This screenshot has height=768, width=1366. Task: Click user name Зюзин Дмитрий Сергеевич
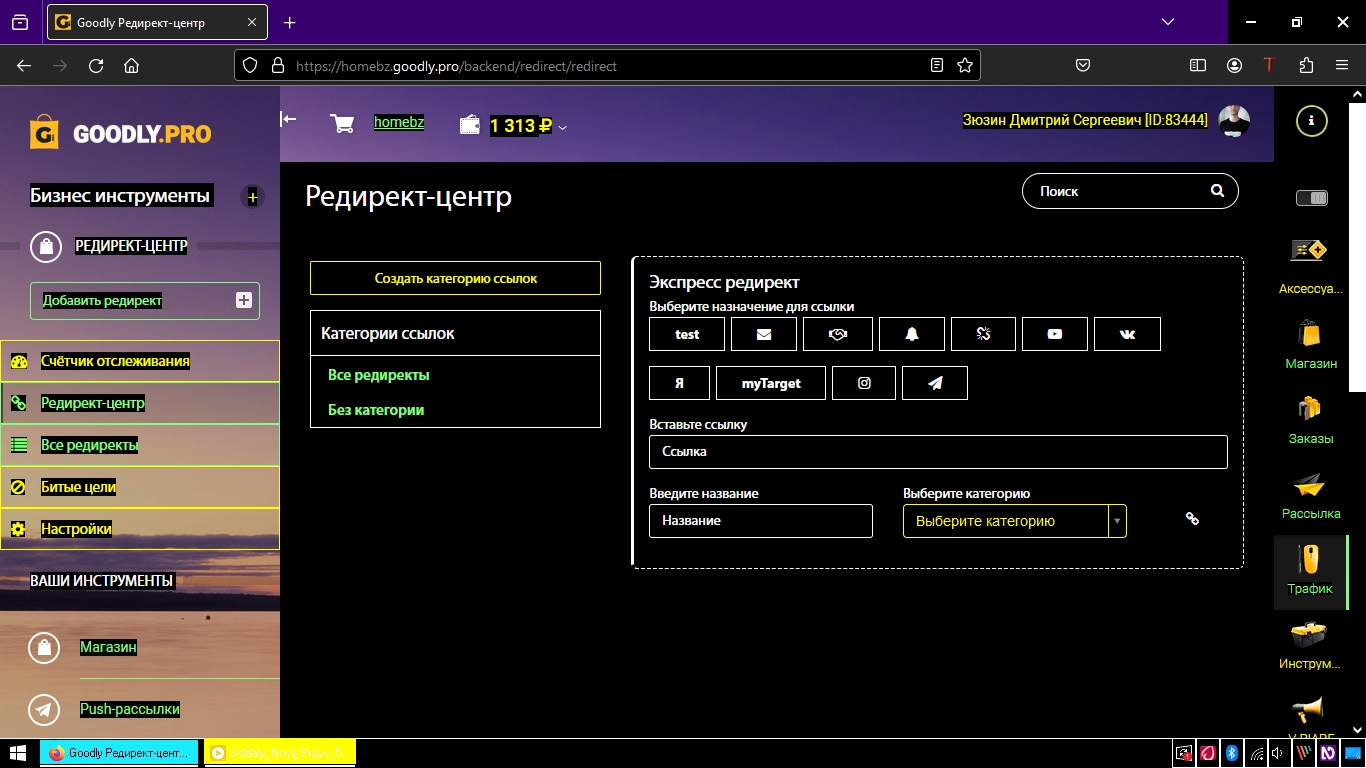click(1085, 120)
